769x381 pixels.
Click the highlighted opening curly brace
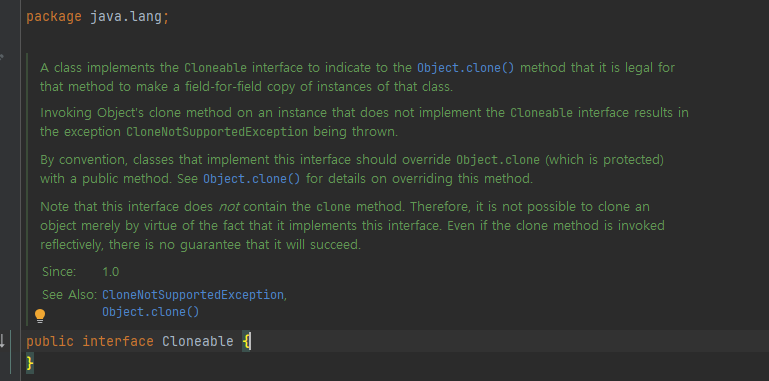(246, 341)
